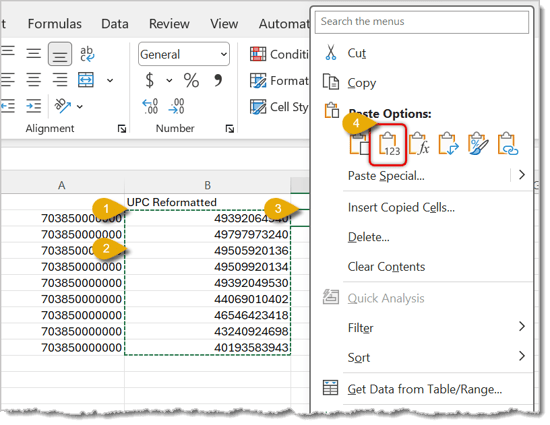Apply Percent Style format

[x=191, y=80]
